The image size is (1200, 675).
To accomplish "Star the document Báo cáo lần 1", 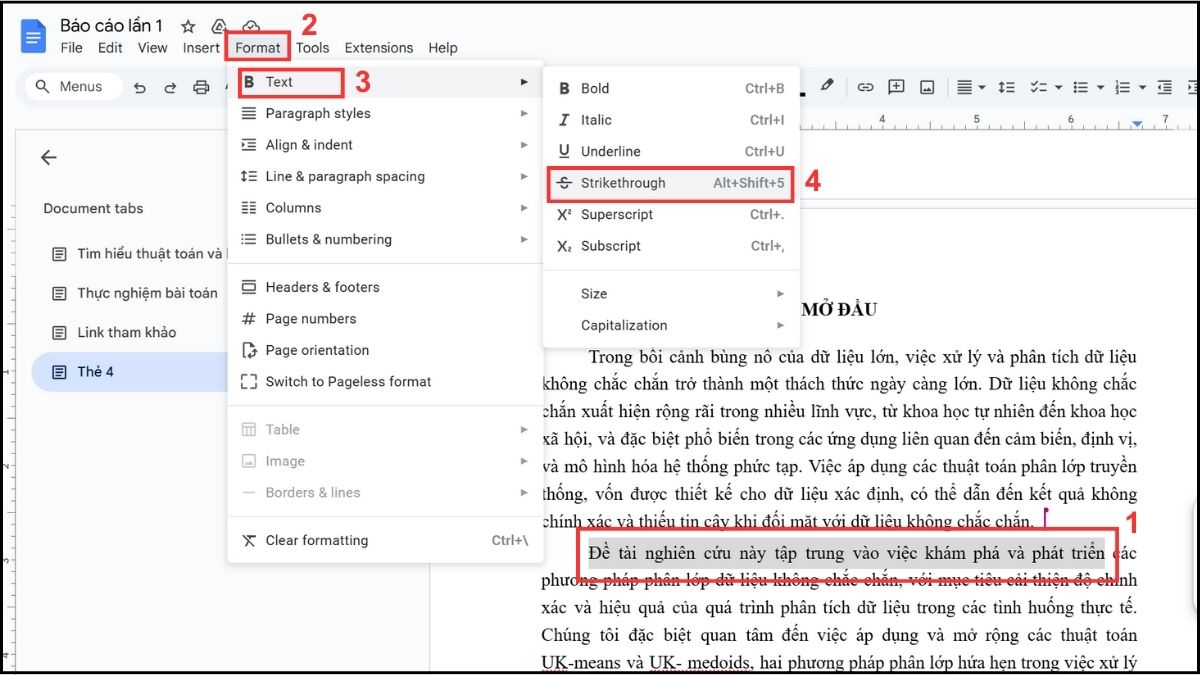I will (188, 26).
